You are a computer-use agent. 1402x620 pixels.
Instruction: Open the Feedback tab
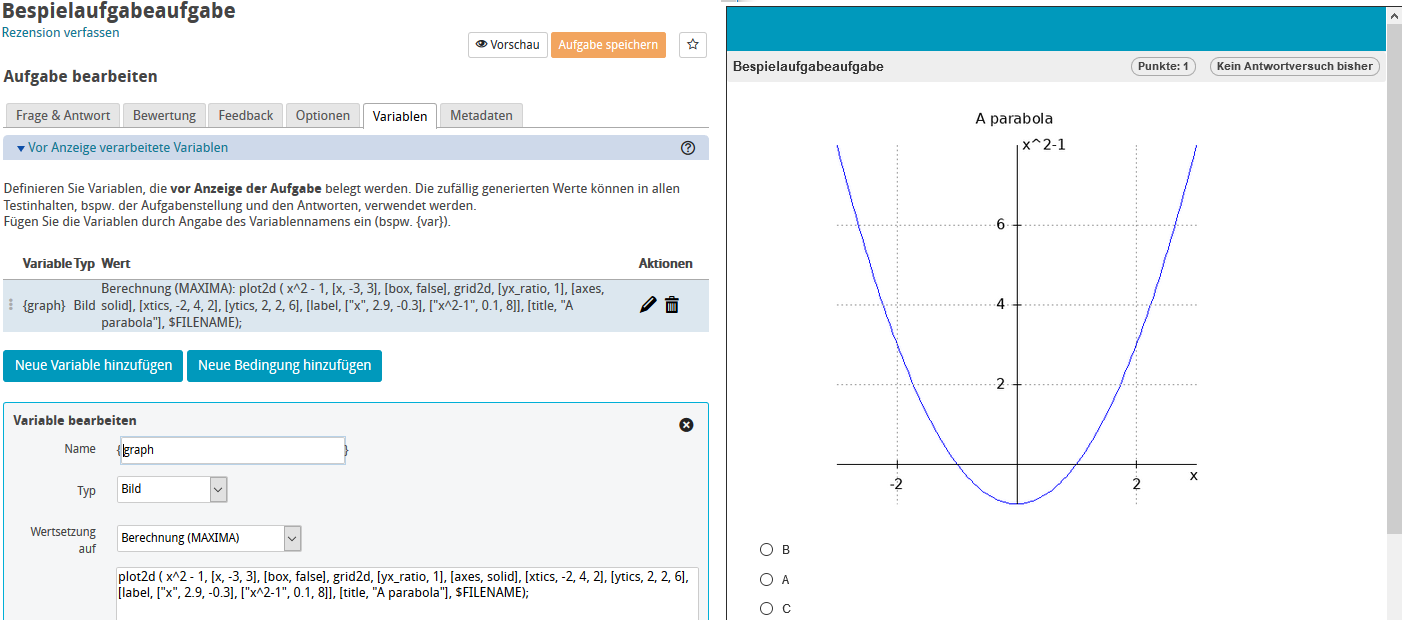point(245,116)
